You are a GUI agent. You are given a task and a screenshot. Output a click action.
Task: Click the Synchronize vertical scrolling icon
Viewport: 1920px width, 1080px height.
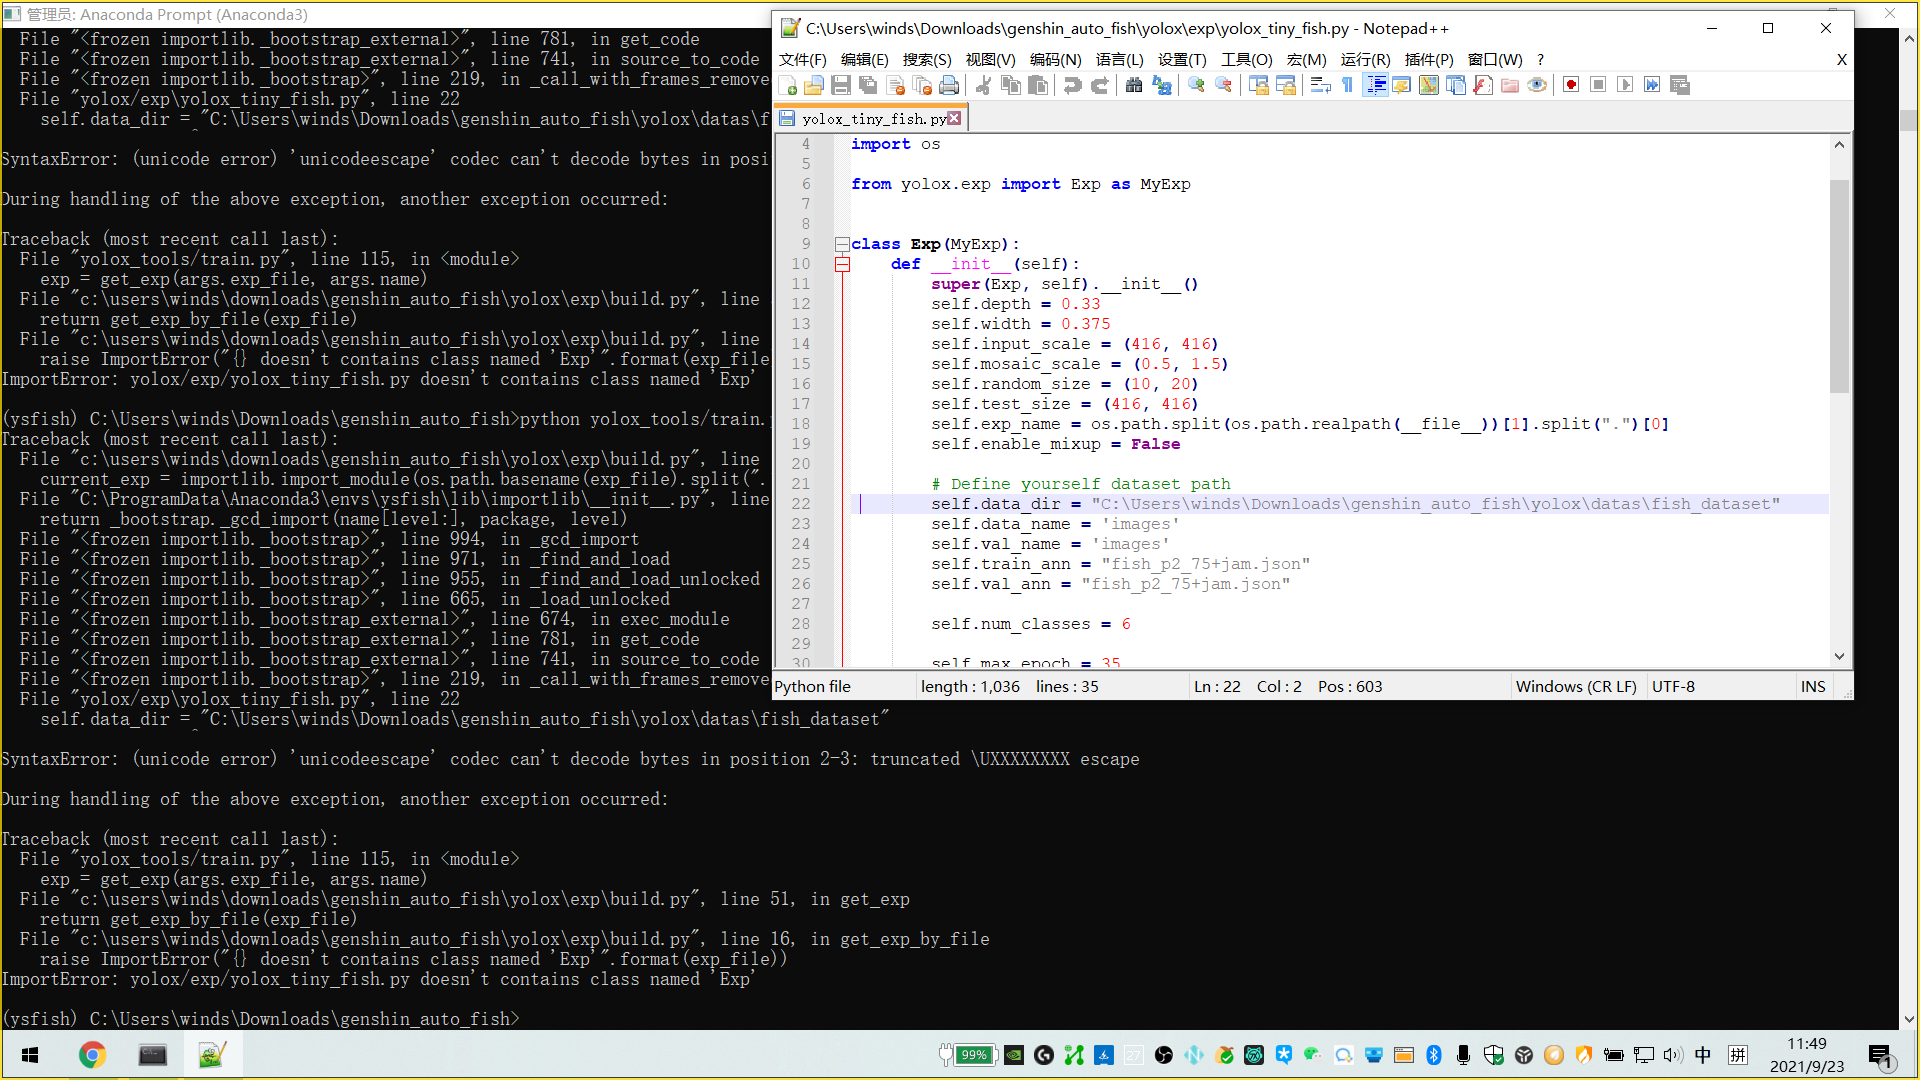(x=1258, y=86)
